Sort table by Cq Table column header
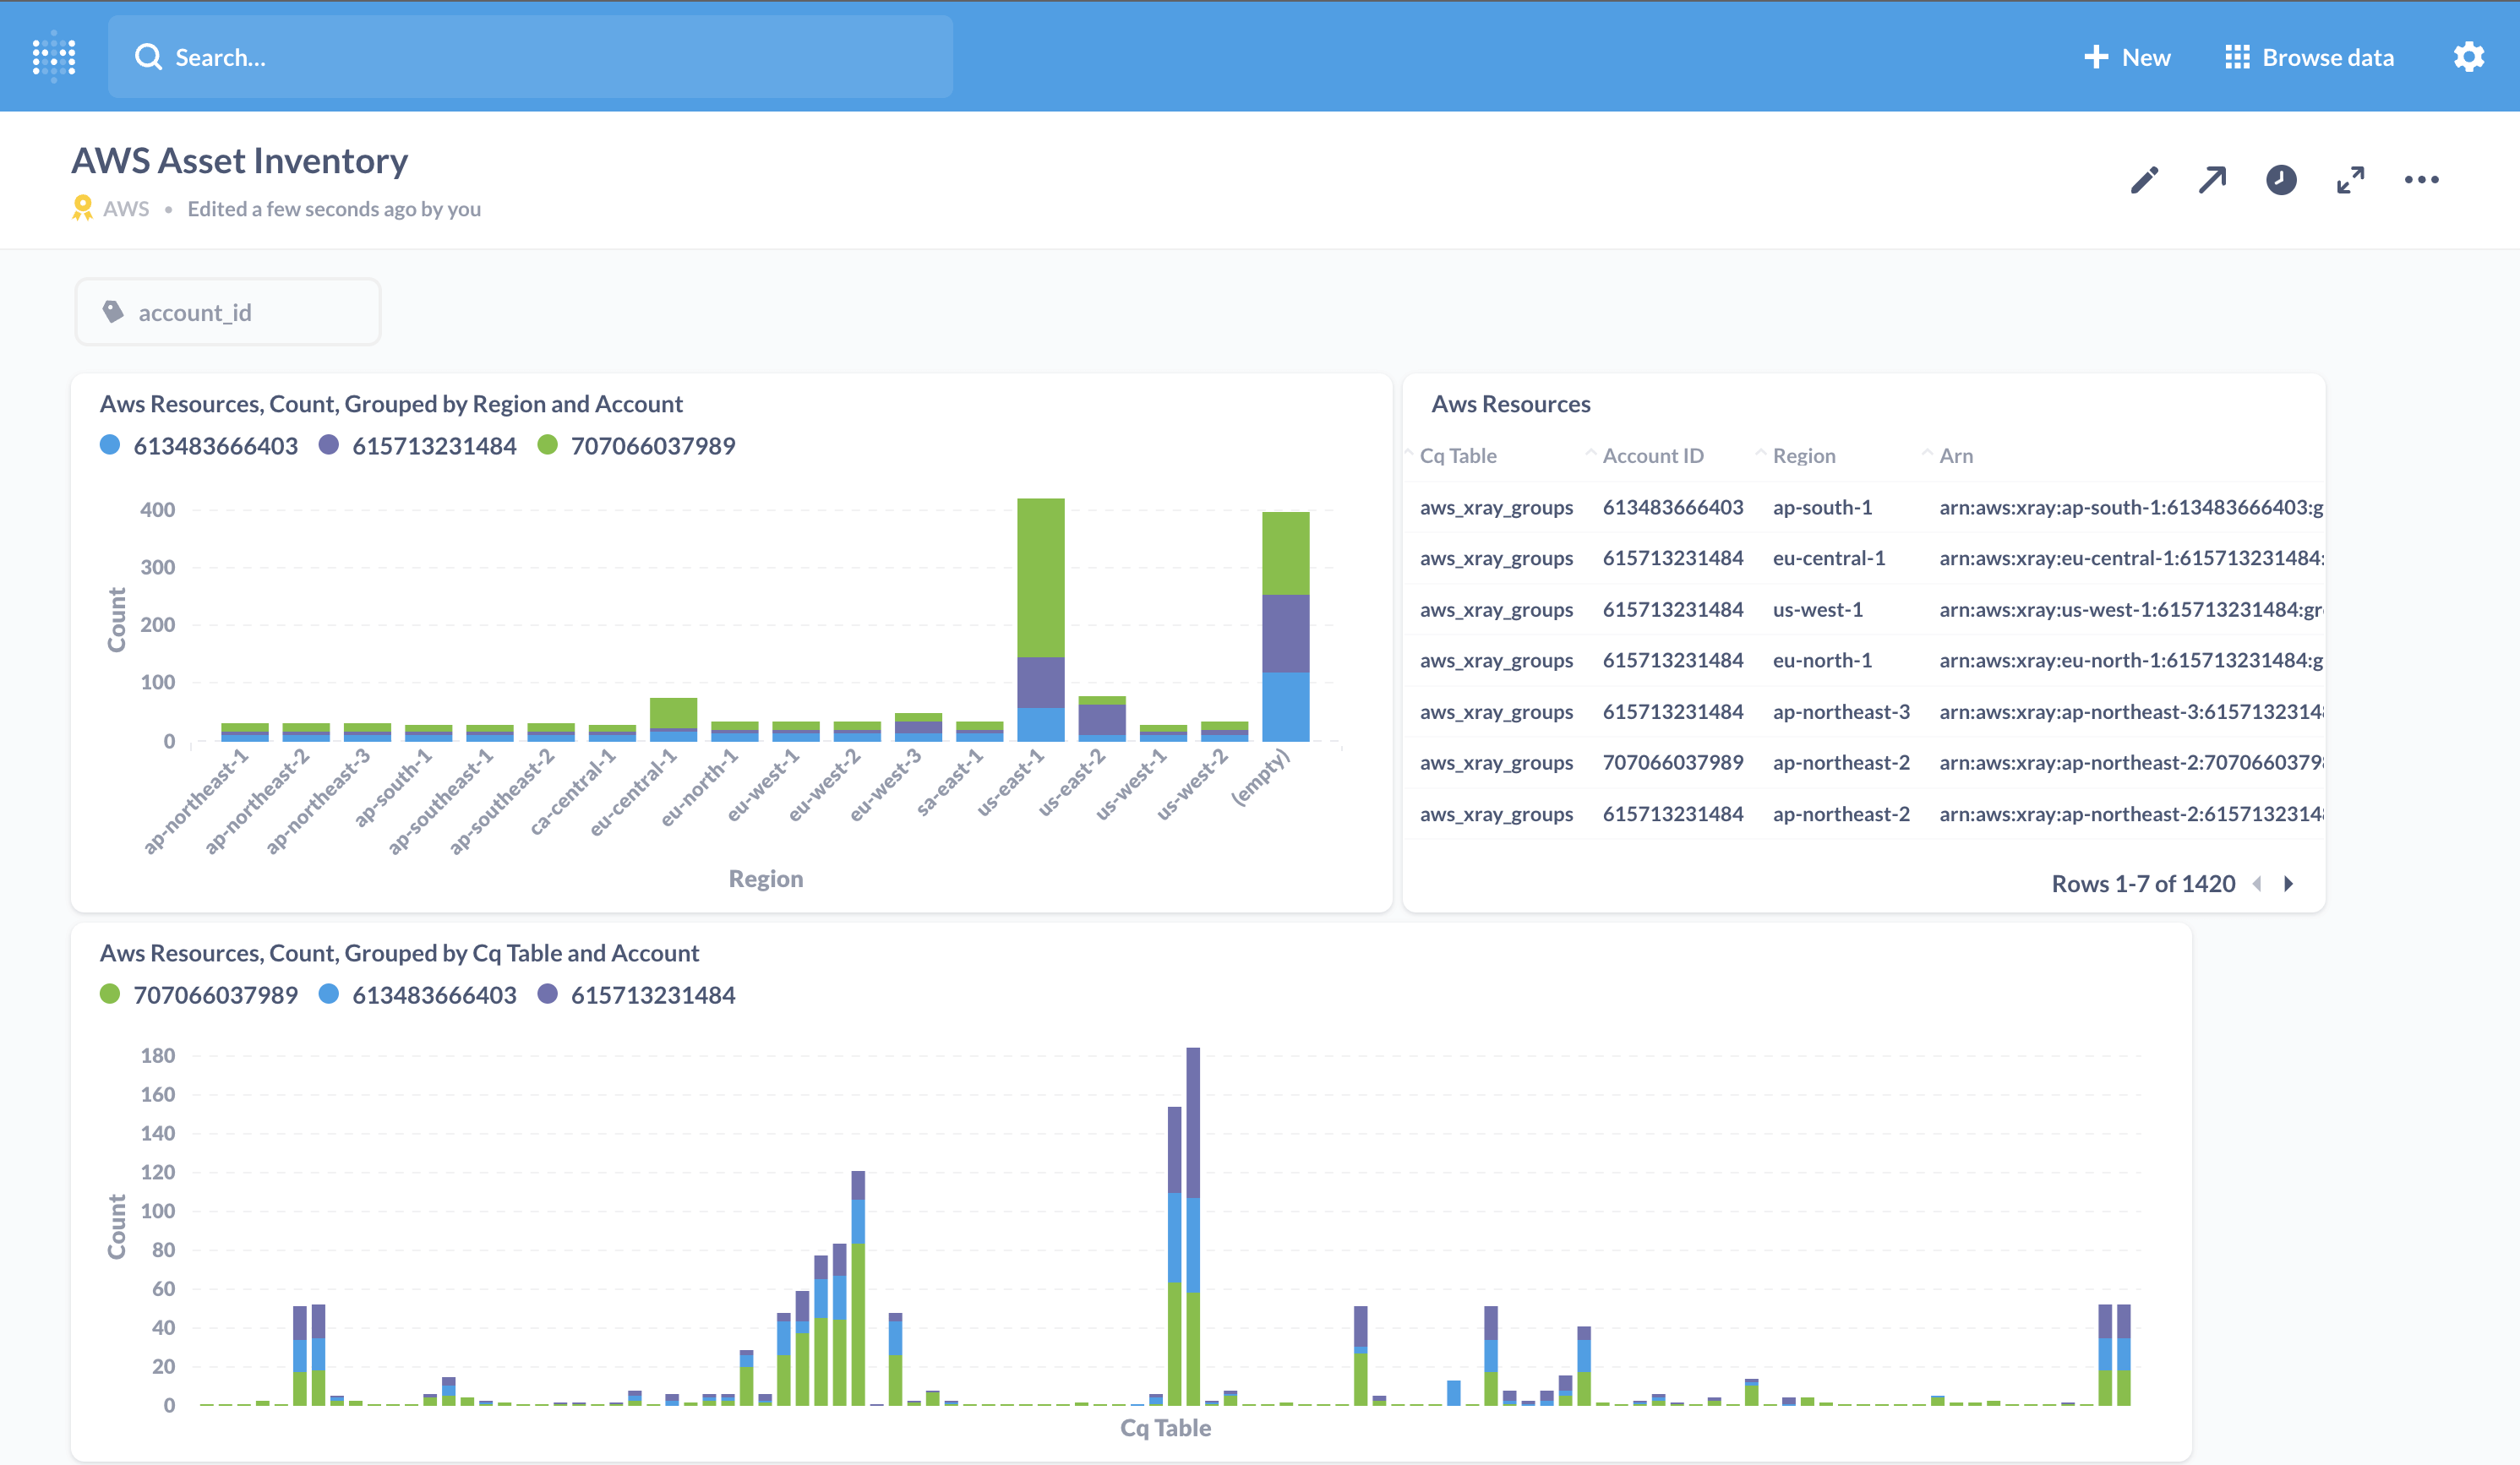 [1458, 456]
